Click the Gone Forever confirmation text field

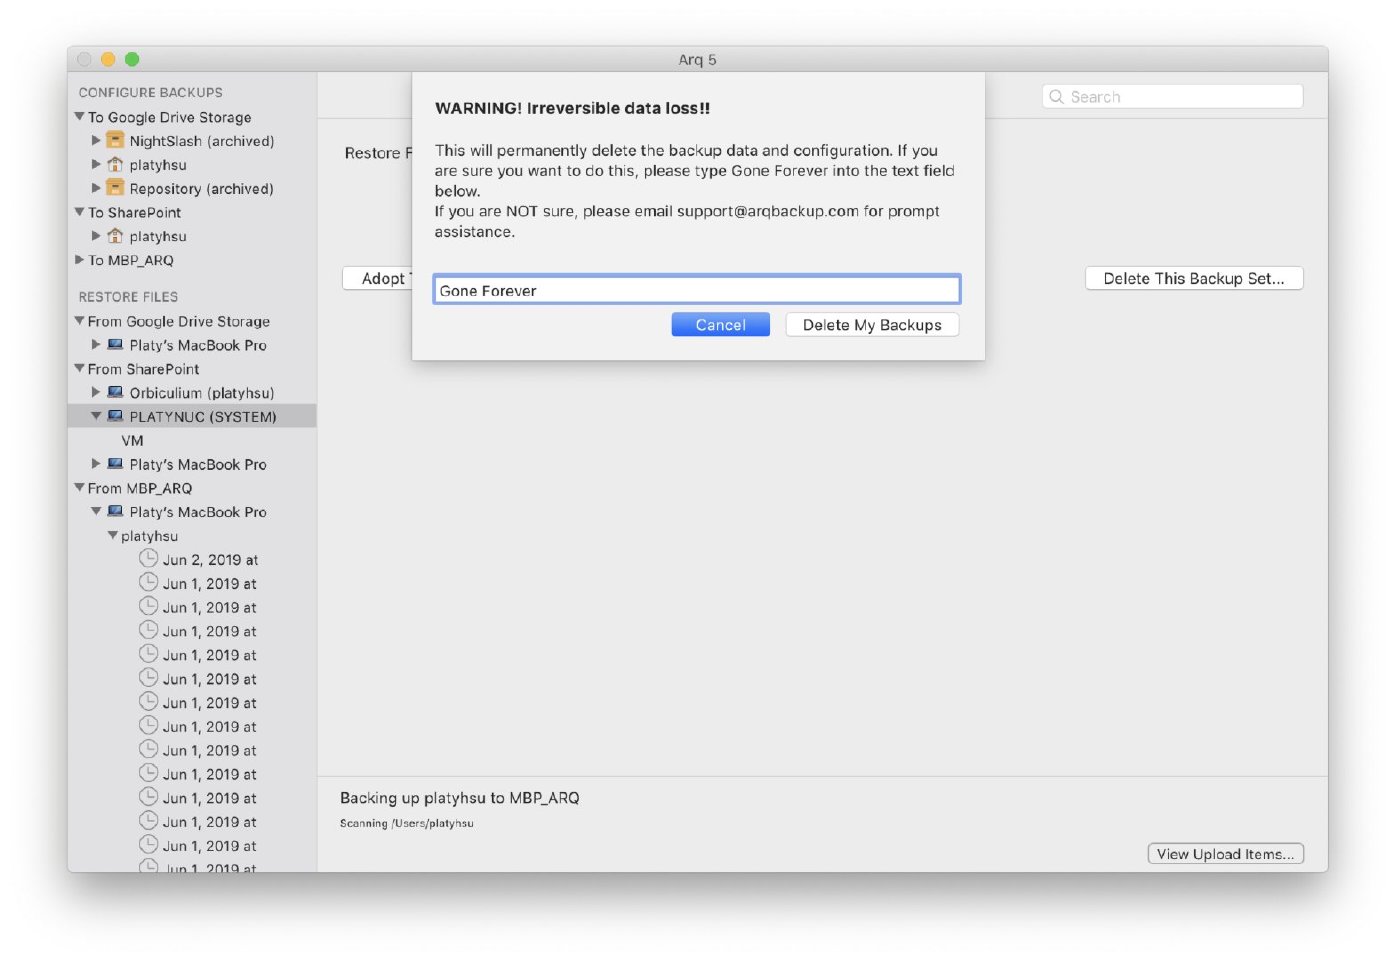(x=696, y=290)
